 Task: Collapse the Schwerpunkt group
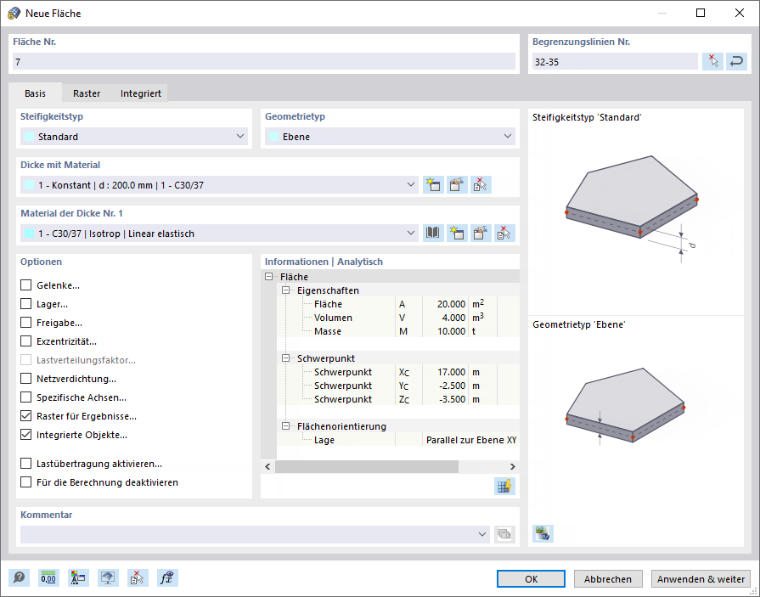tap(286, 358)
